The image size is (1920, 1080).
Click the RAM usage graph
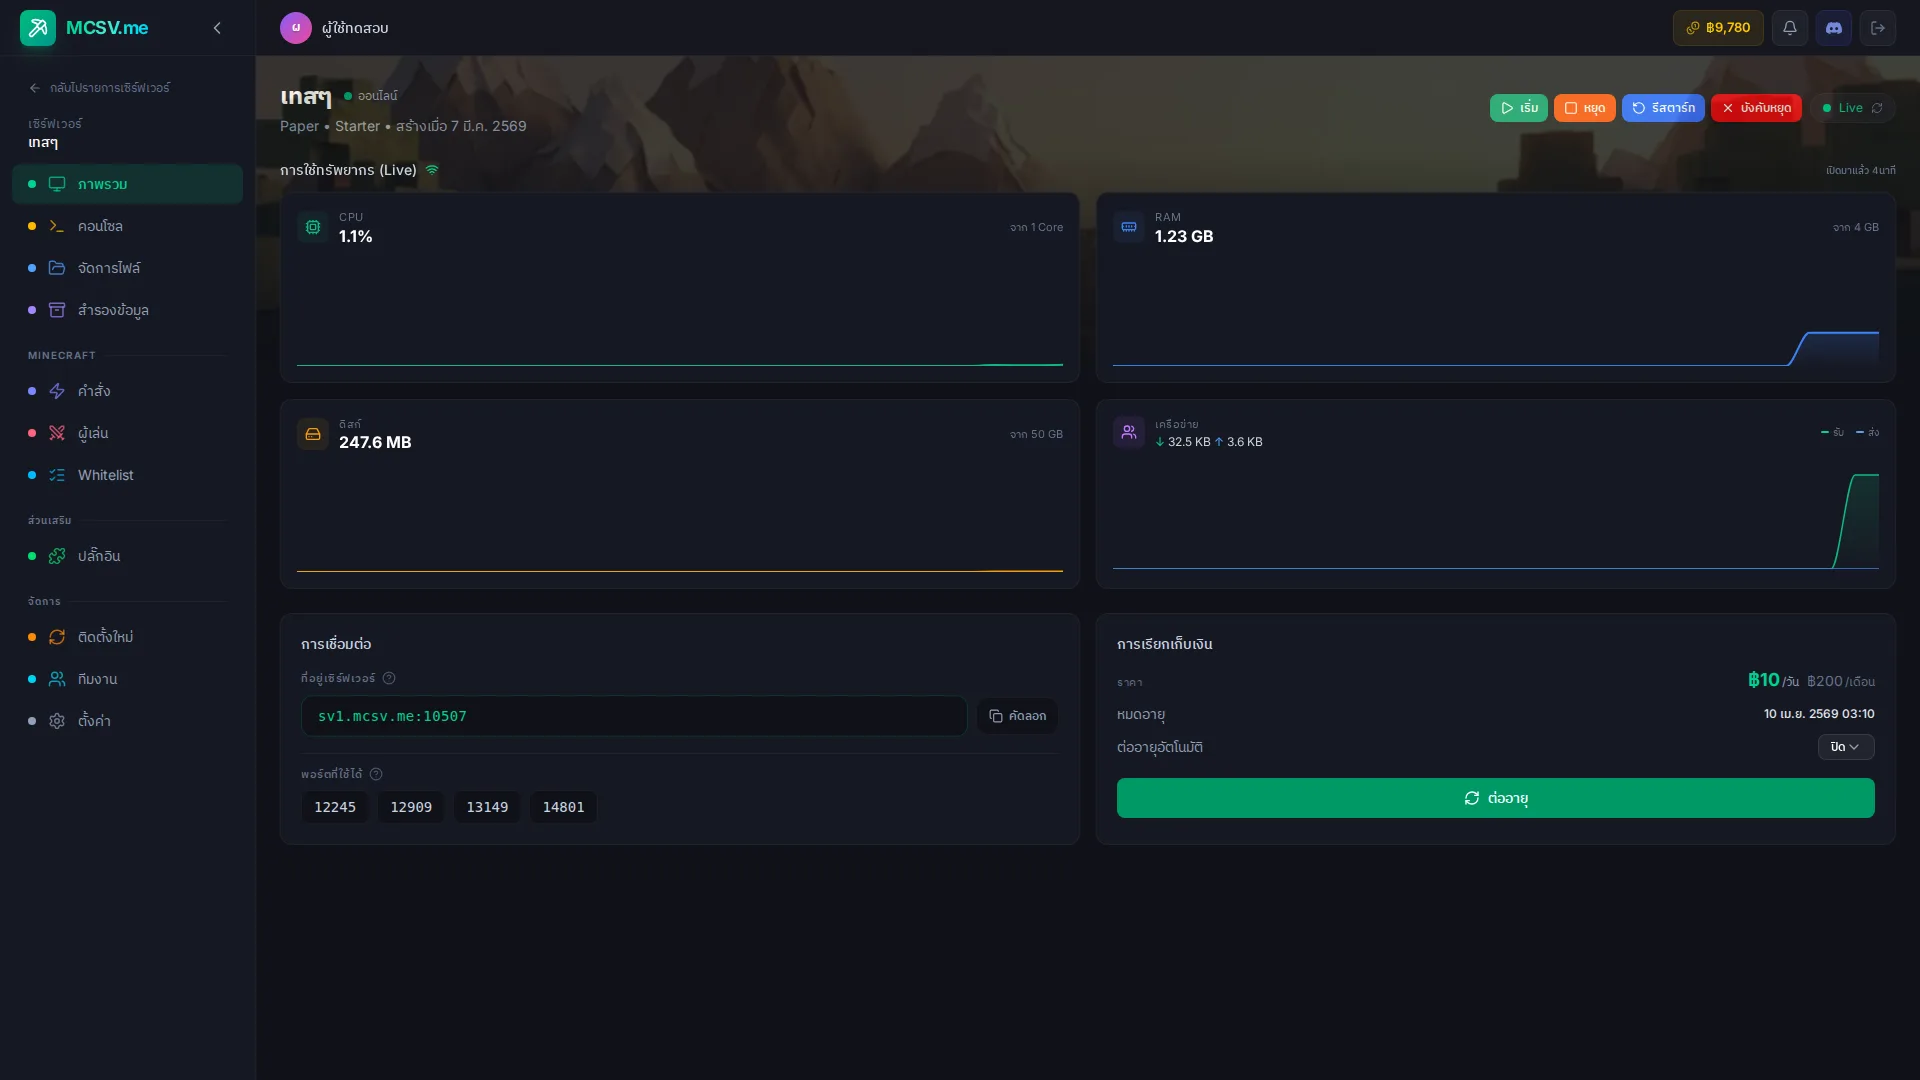(x=1495, y=320)
